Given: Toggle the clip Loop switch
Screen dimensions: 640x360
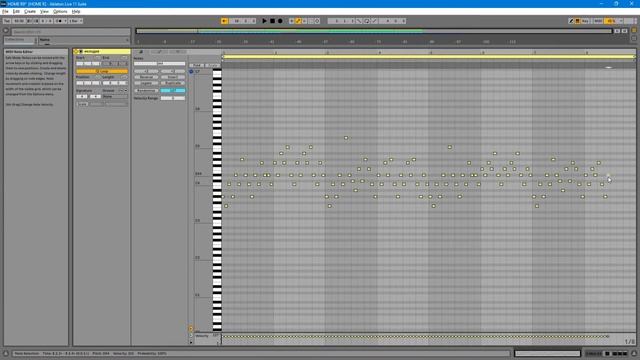Looking at the screenshot, I should click(x=102, y=71).
